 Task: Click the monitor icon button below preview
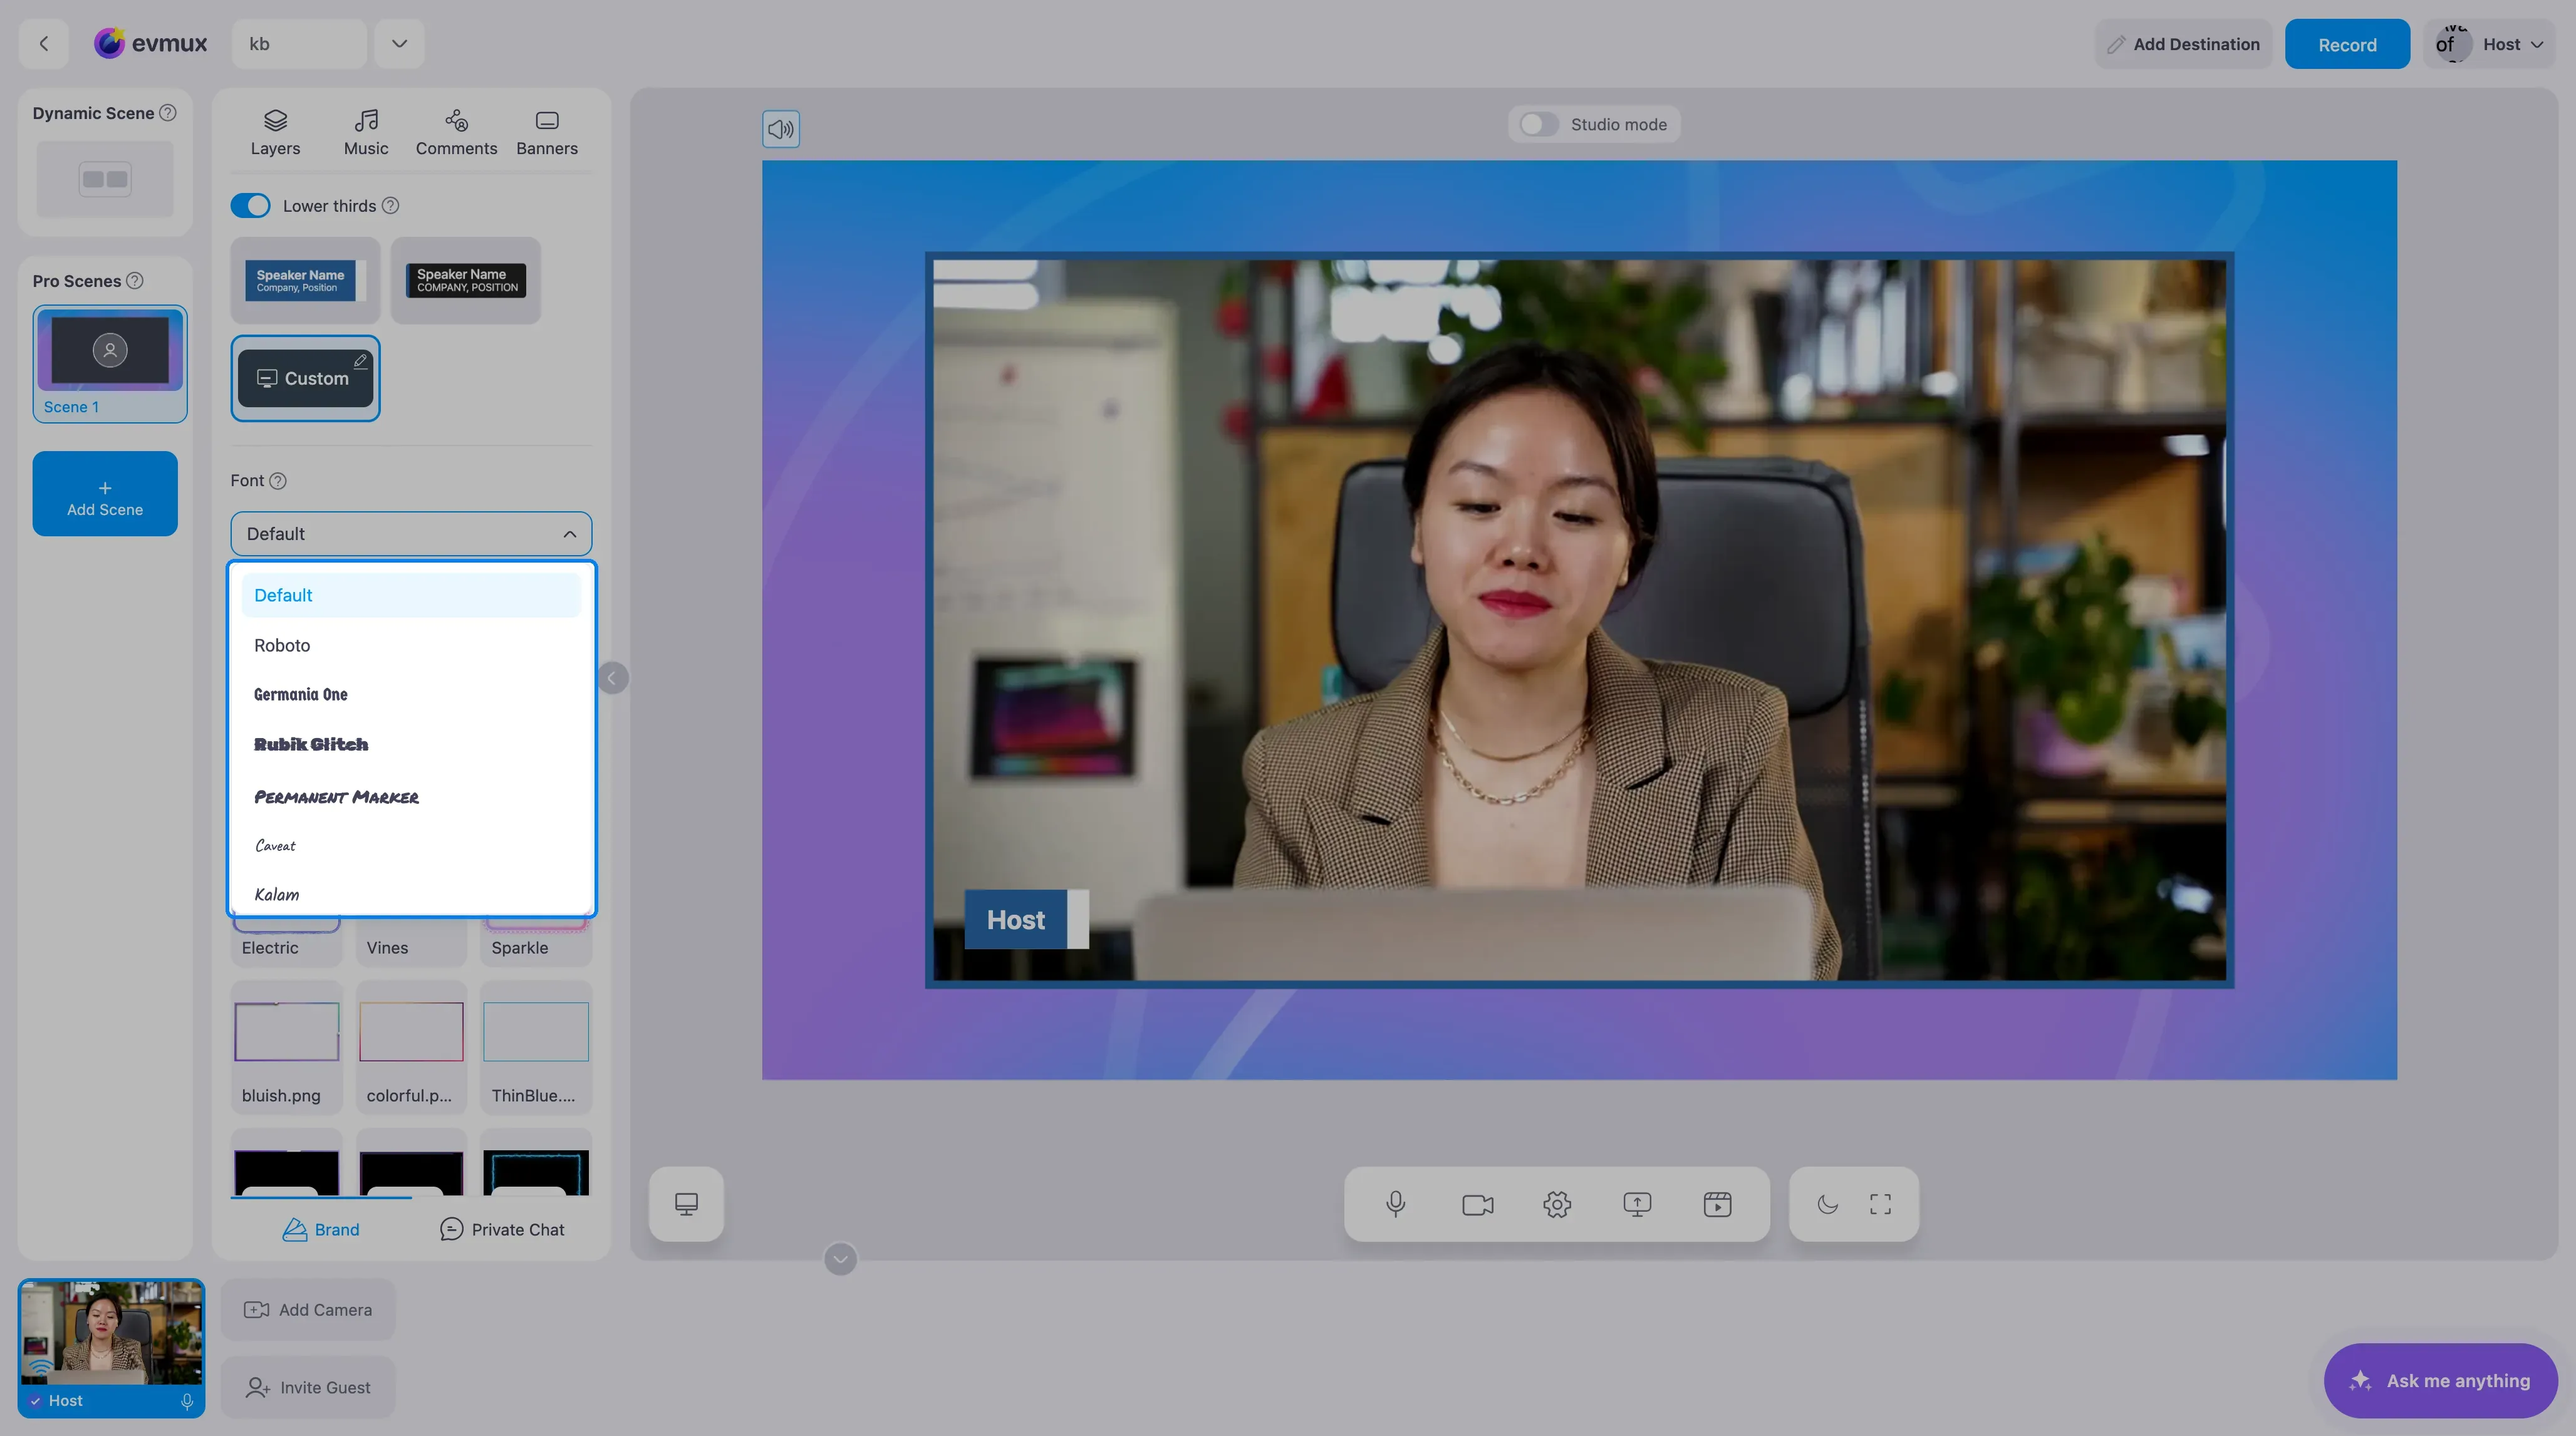pyautogui.click(x=686, y=1204)
